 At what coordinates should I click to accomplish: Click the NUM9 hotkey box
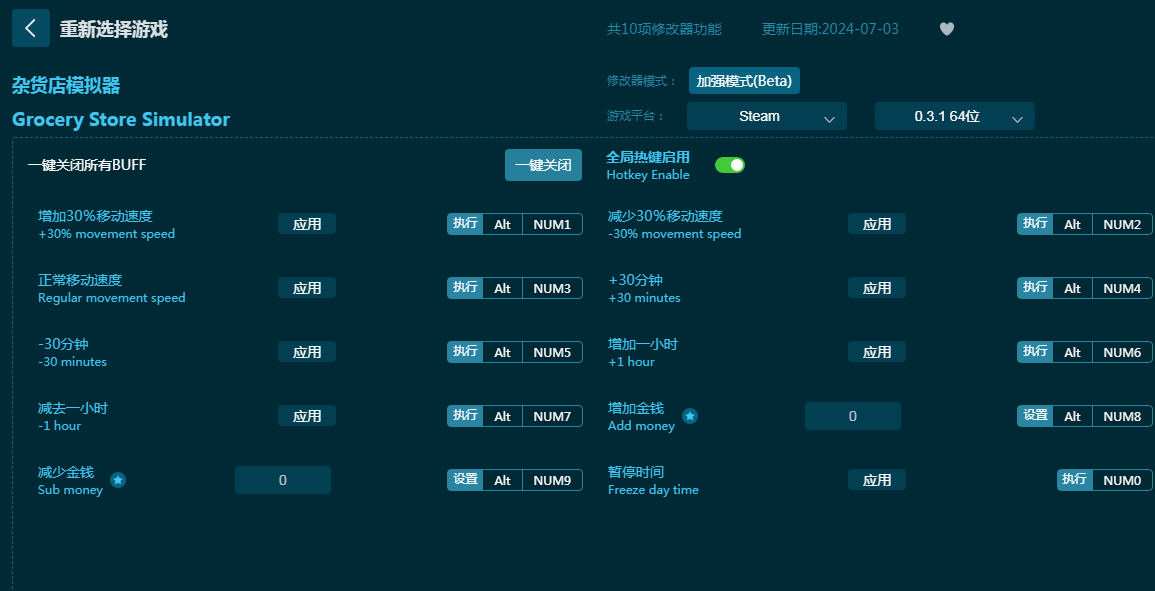click(552, 480)
